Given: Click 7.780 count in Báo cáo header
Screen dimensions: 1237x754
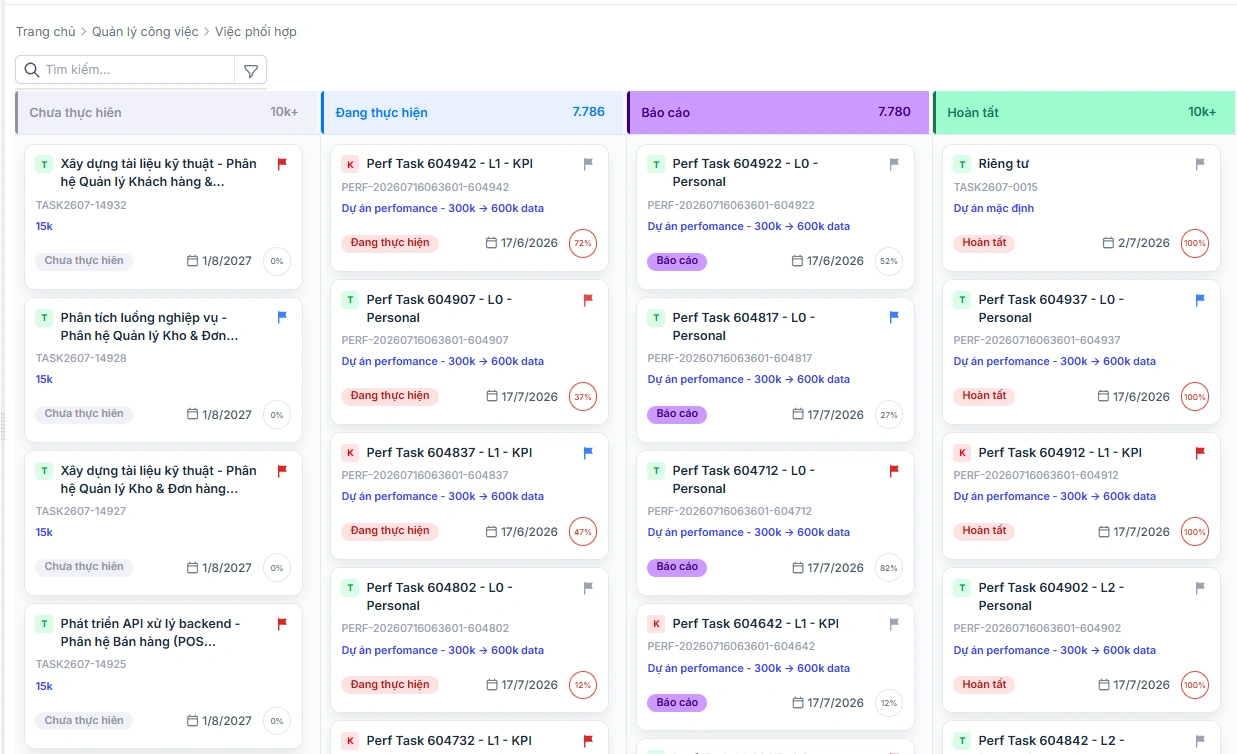Looking at the screenshot, I should point(894,112).
